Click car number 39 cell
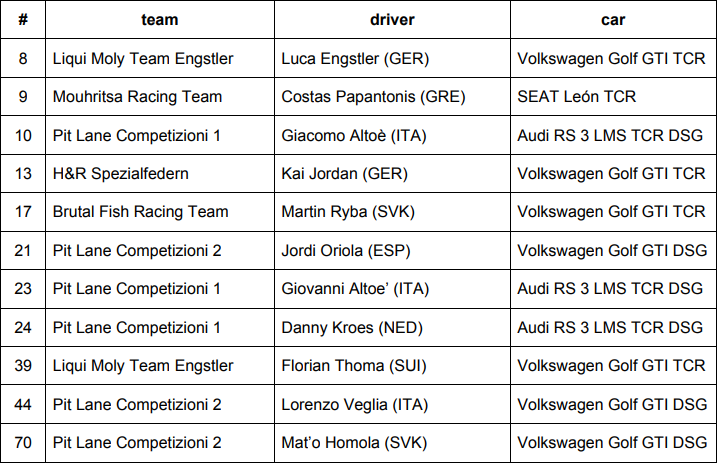 (x=23, y=366)
